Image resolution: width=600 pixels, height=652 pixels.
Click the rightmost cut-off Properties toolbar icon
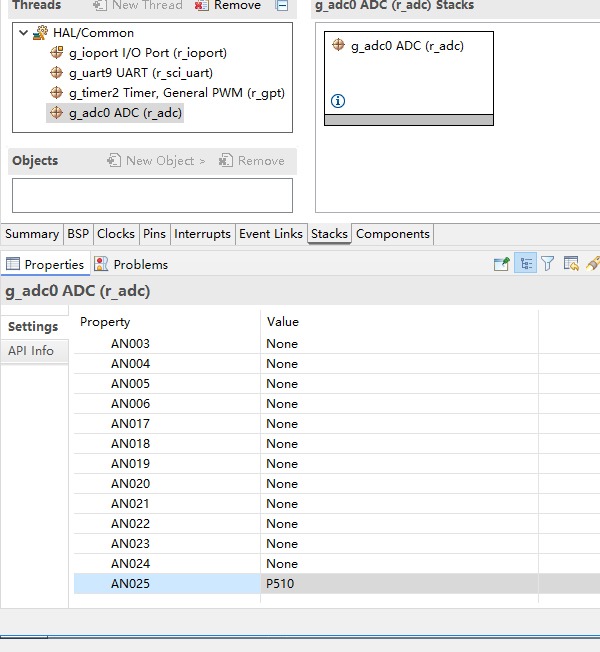[593, 264]
